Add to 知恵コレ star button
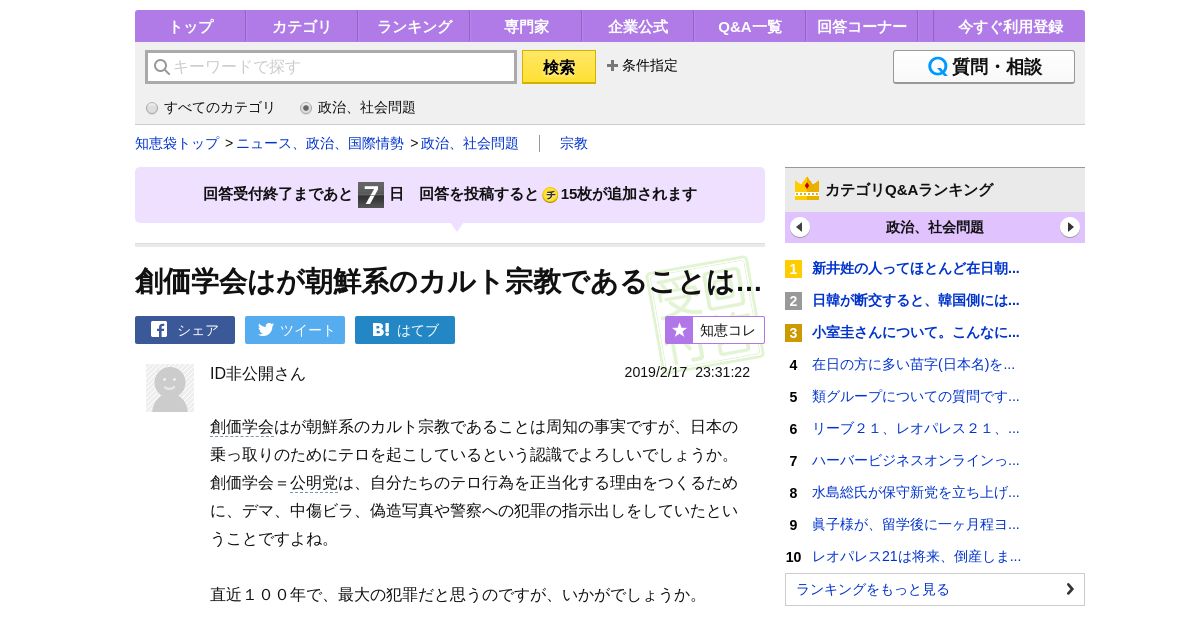Screen dimensions: 1200x630 pyautogui.click(x=715, y=330)
